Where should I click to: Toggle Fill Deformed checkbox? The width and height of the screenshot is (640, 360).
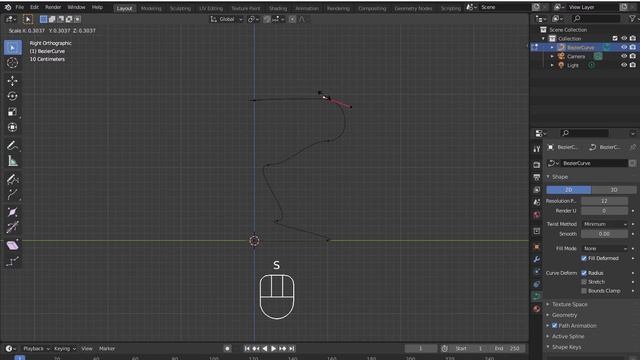tap(584, 258)
